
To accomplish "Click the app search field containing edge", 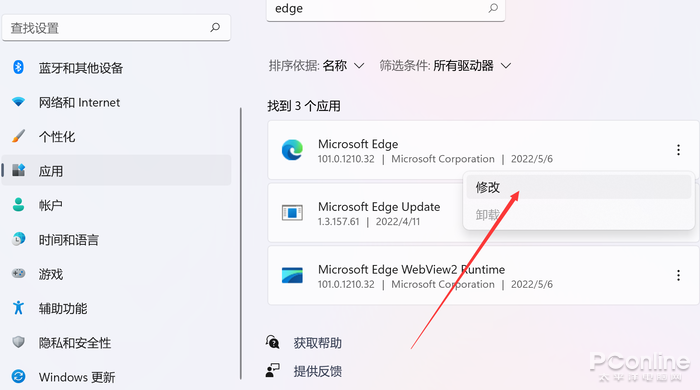I will click(x=386, y=9).
